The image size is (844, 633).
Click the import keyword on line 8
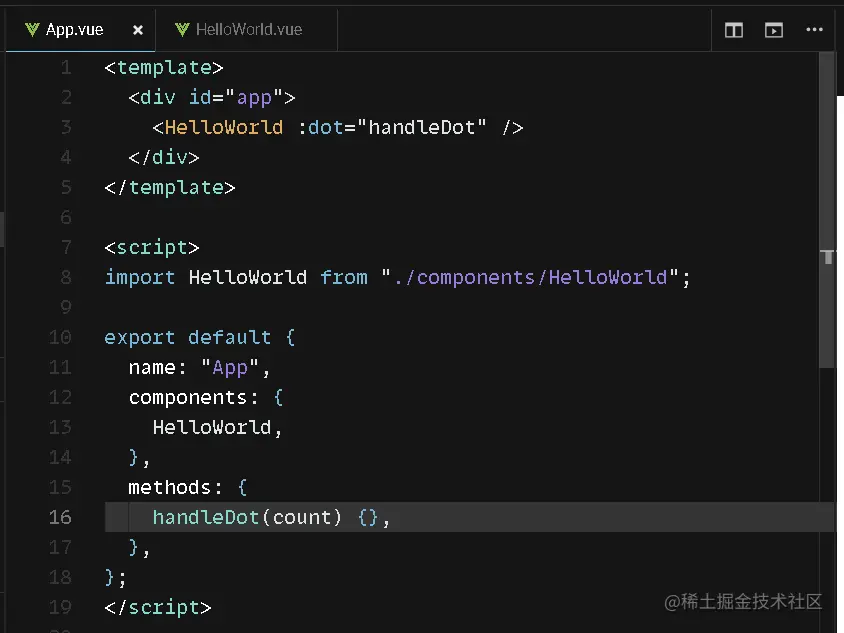[140, 277]
